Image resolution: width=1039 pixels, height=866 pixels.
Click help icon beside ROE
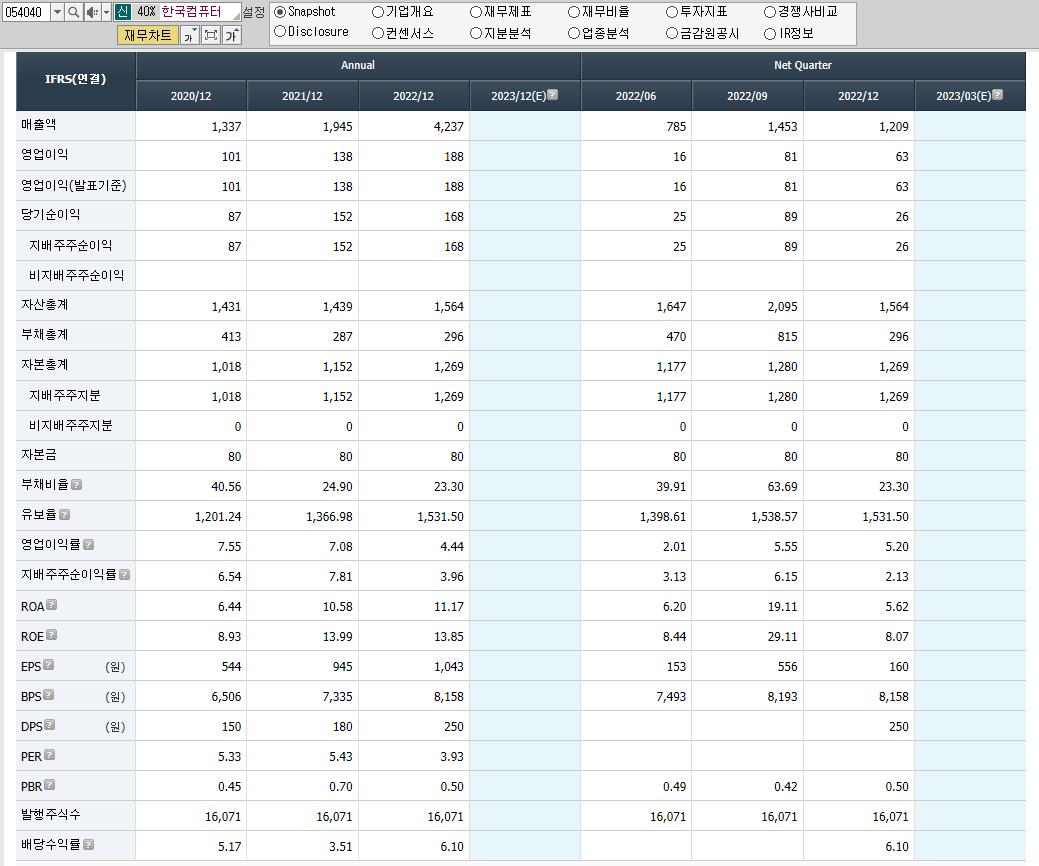click(52, 634)
